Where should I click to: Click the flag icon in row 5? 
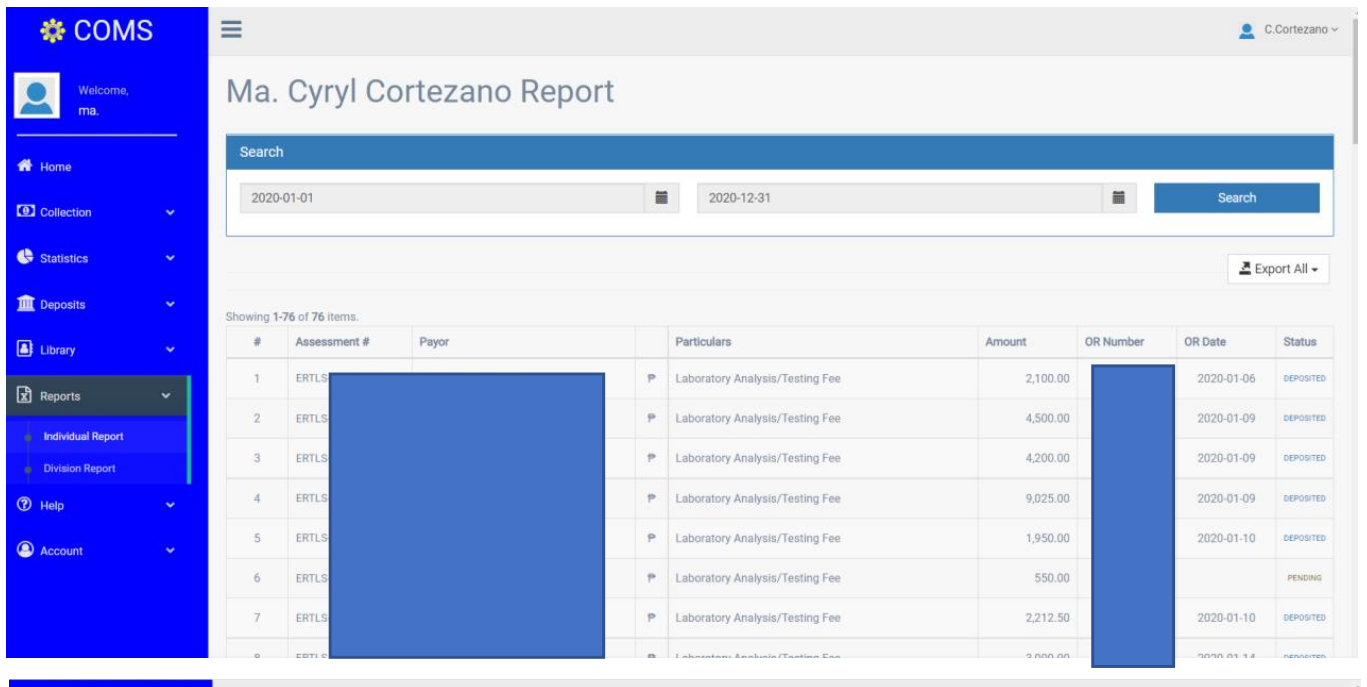651,538
